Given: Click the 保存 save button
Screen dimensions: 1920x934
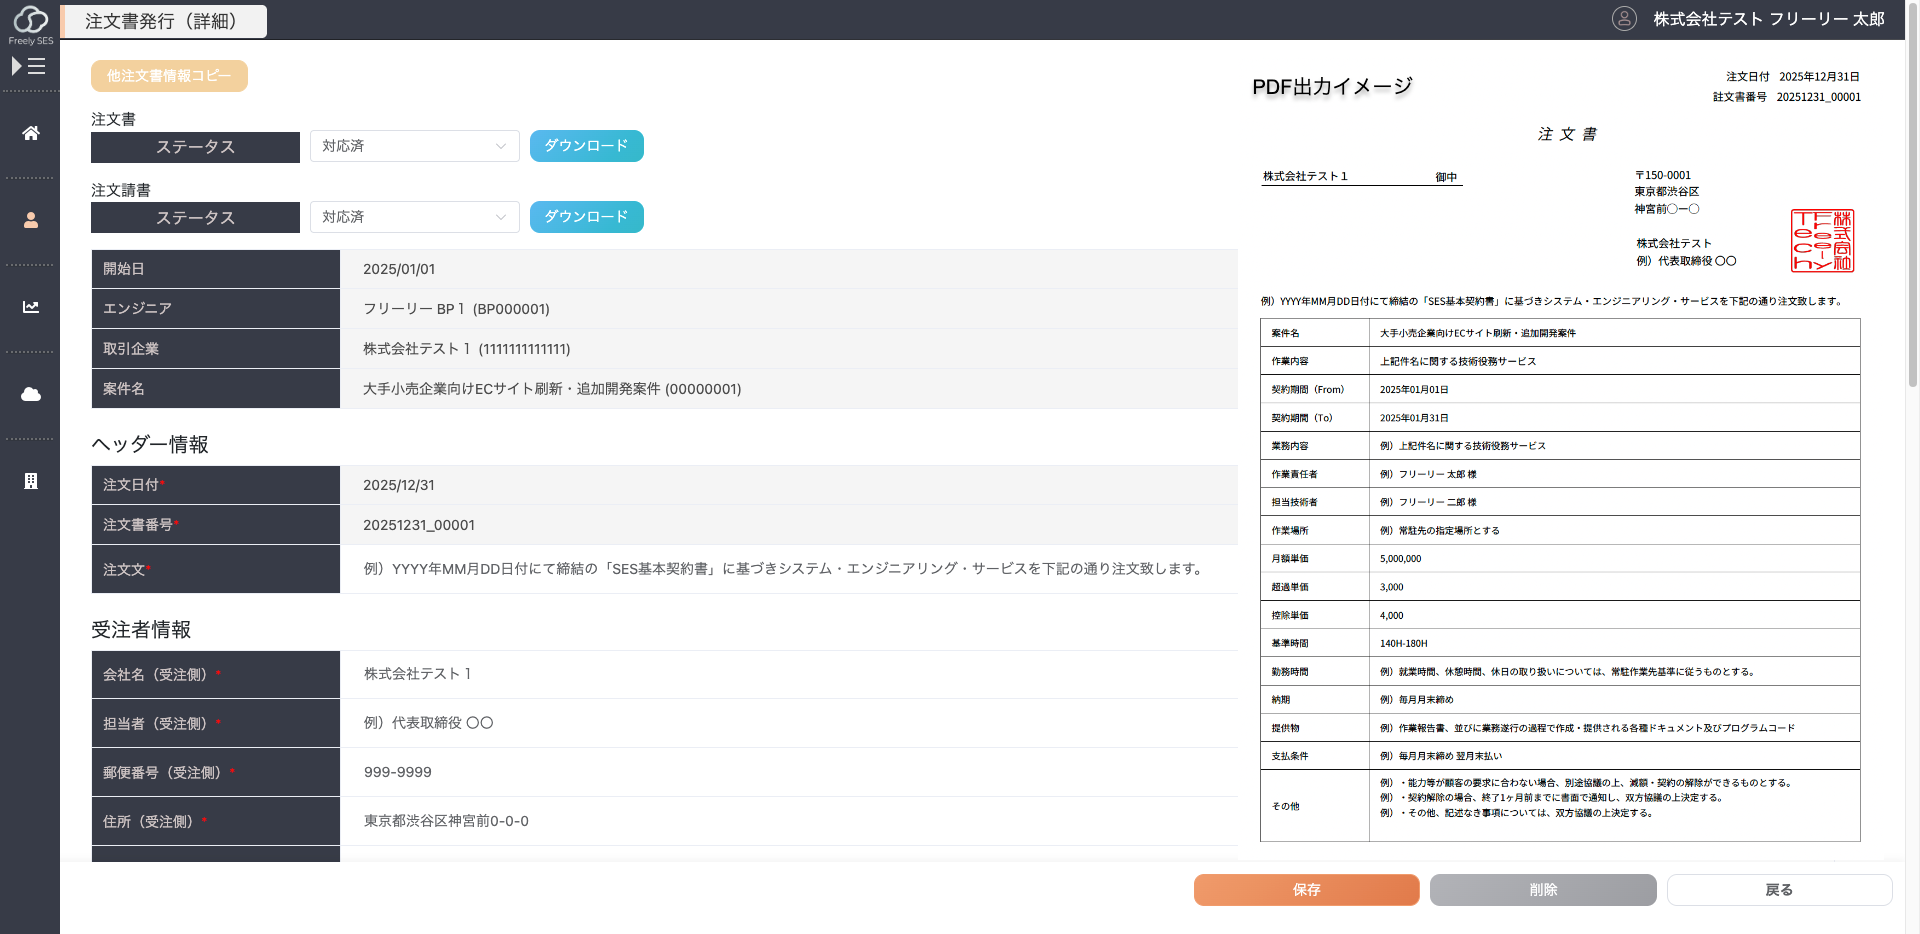Looking at the screenshot, I should click(x=1306, y=889).
